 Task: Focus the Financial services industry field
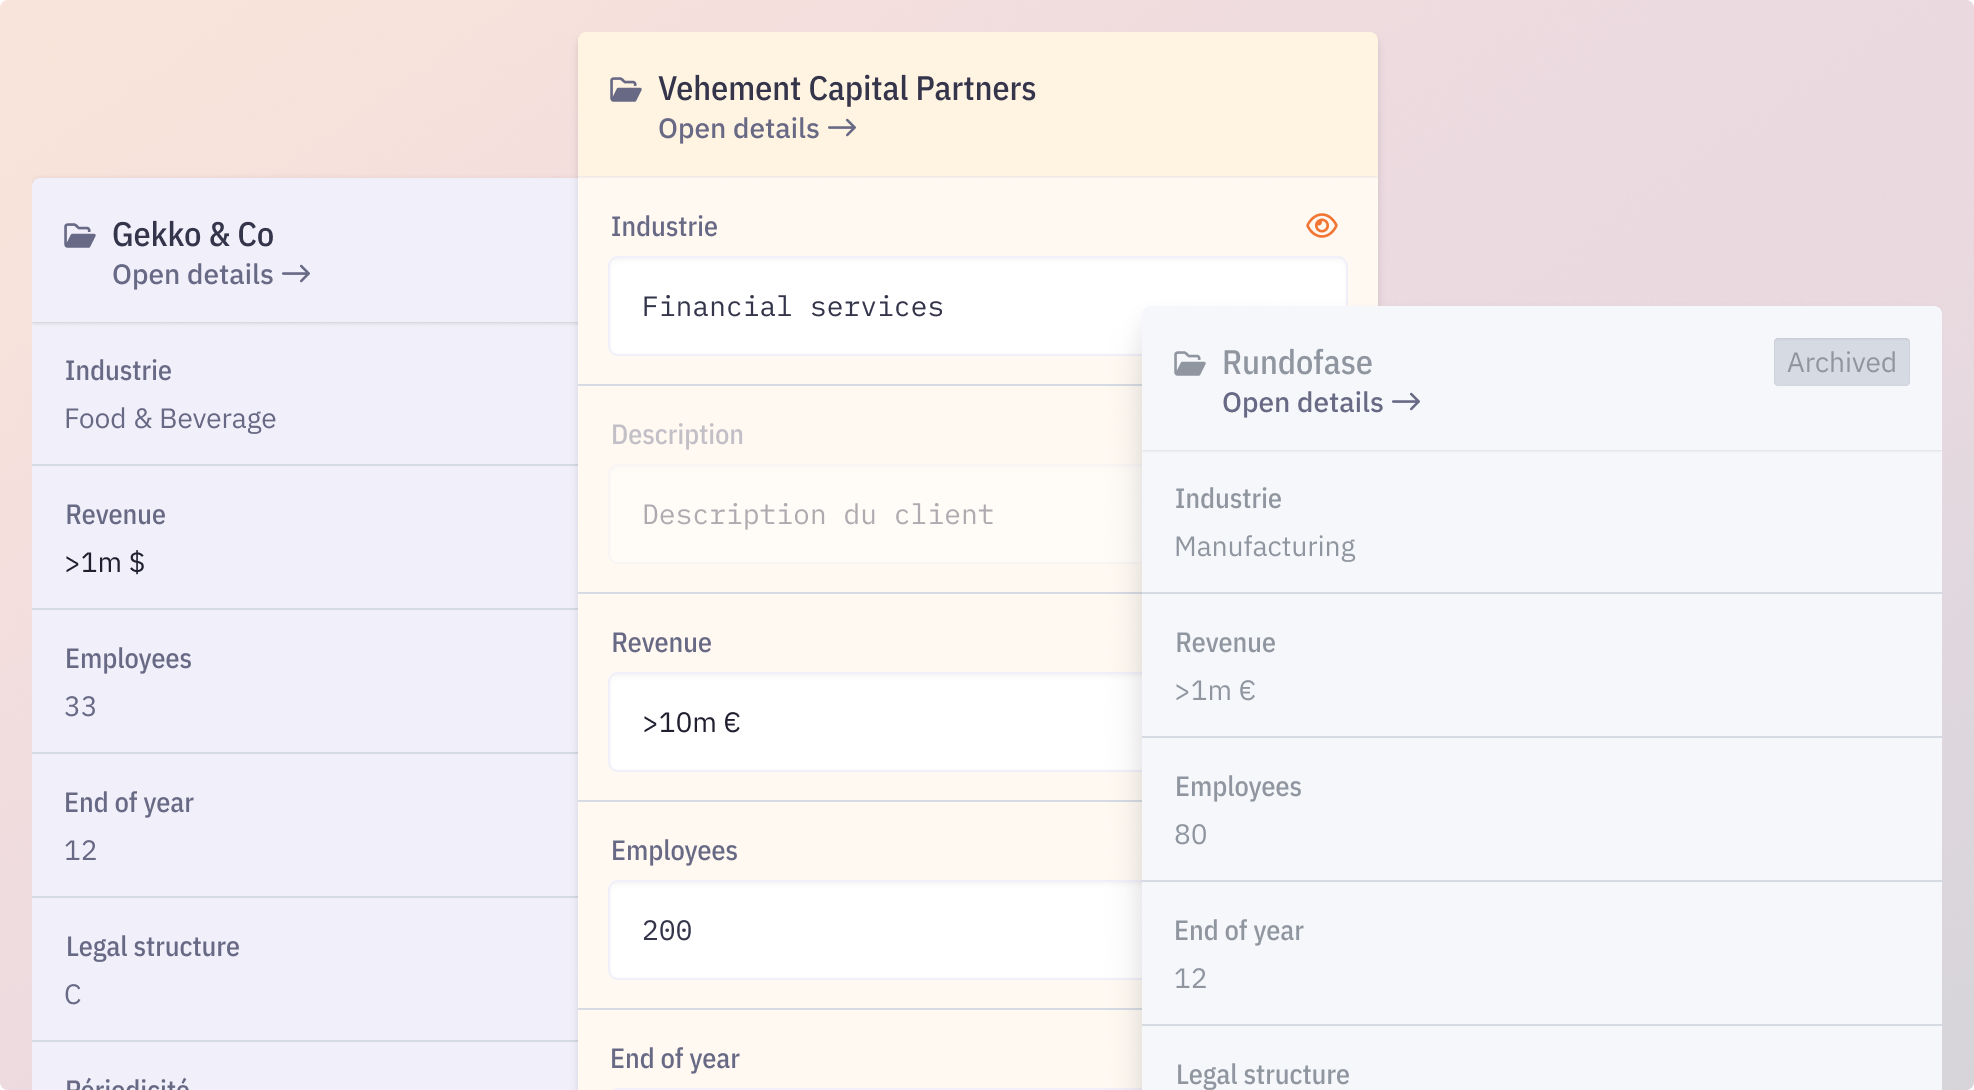coord(876,307)
